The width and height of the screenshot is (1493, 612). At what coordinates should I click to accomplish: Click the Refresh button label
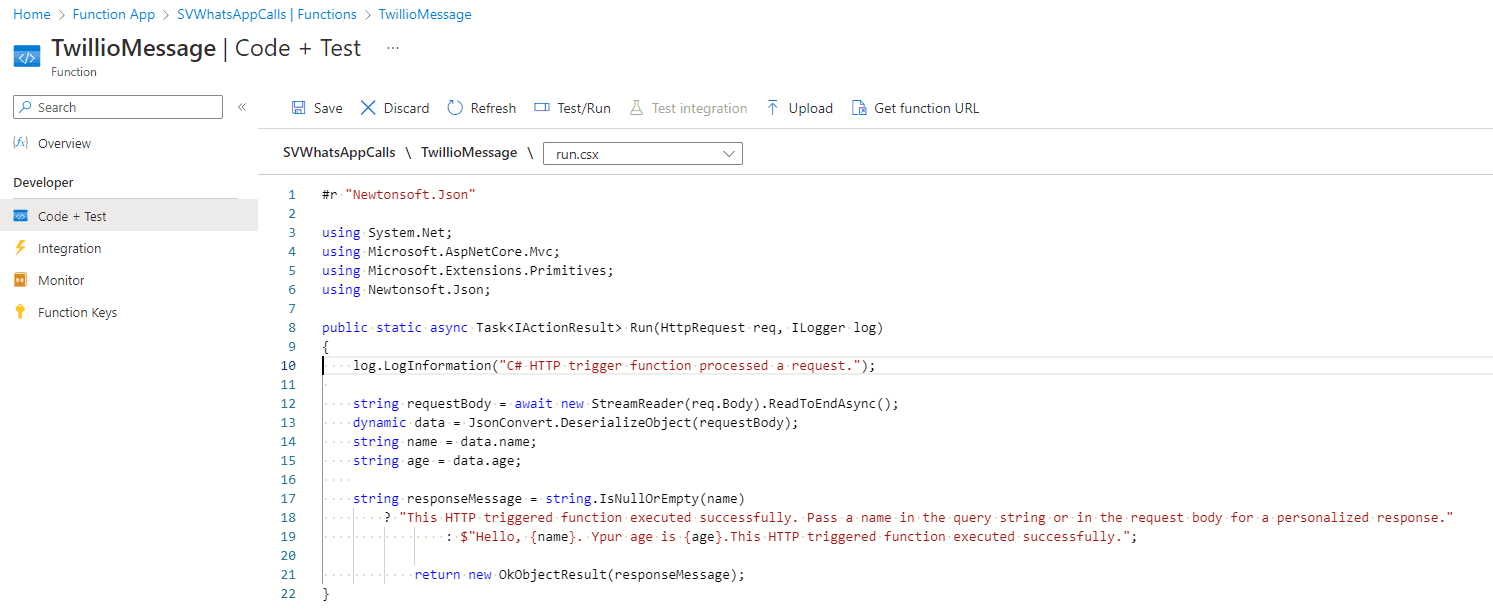pyautogui.click(x=493, y=108)
